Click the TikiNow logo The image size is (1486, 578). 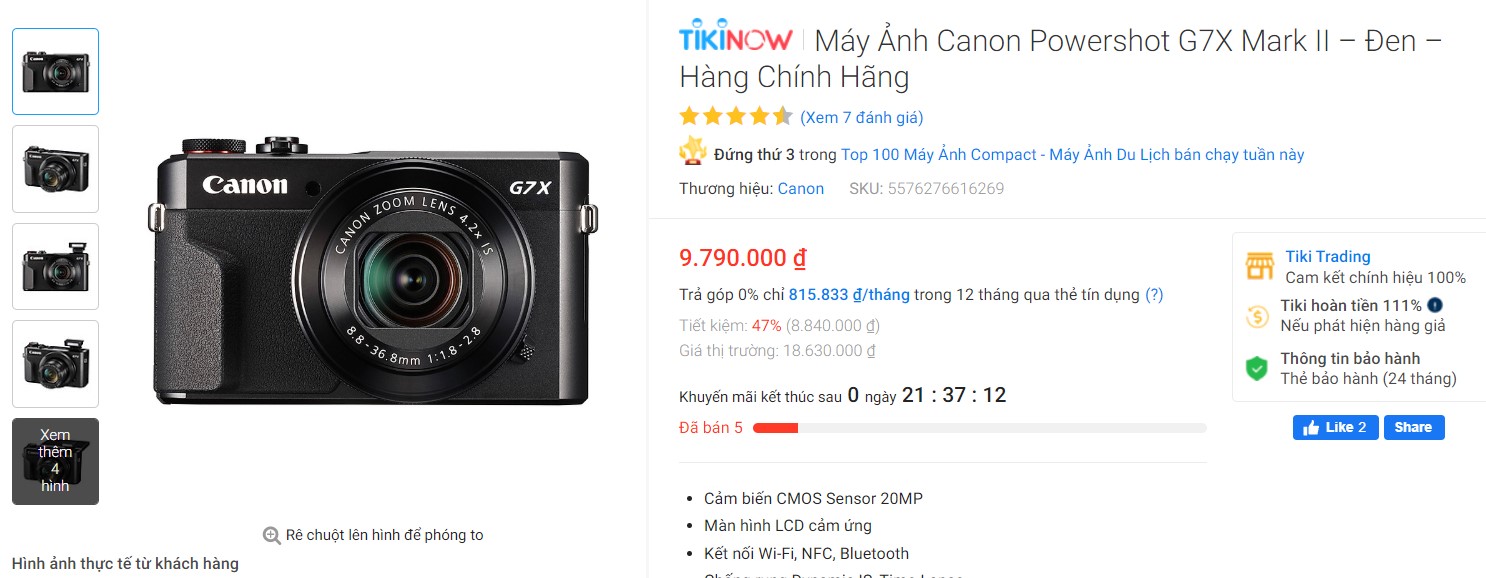click(x=736, y=40)
